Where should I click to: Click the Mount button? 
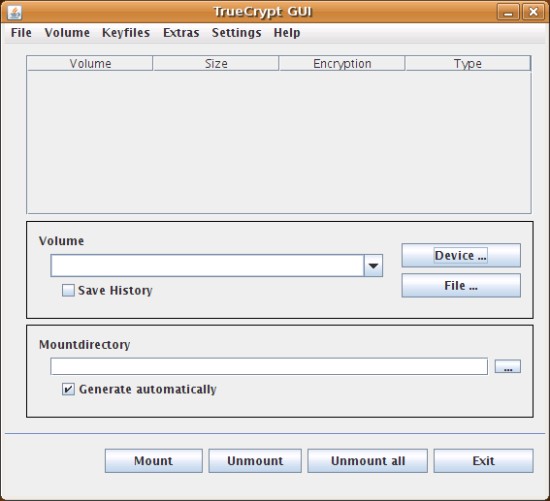click(x=154, y=461)
